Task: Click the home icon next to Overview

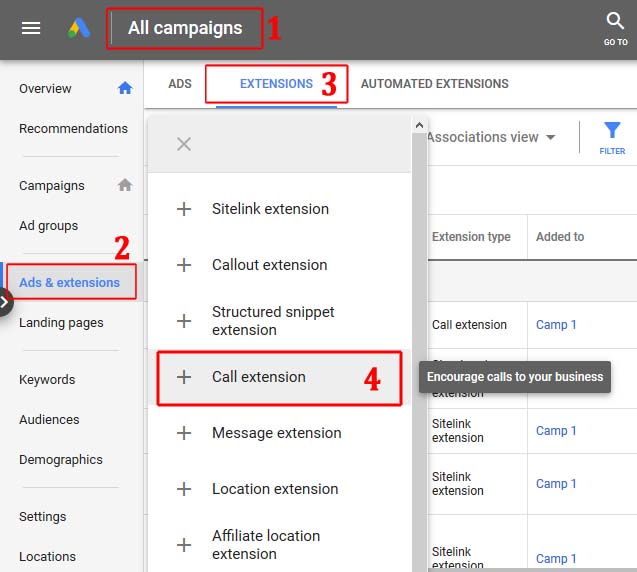Action: click(125, 88)
